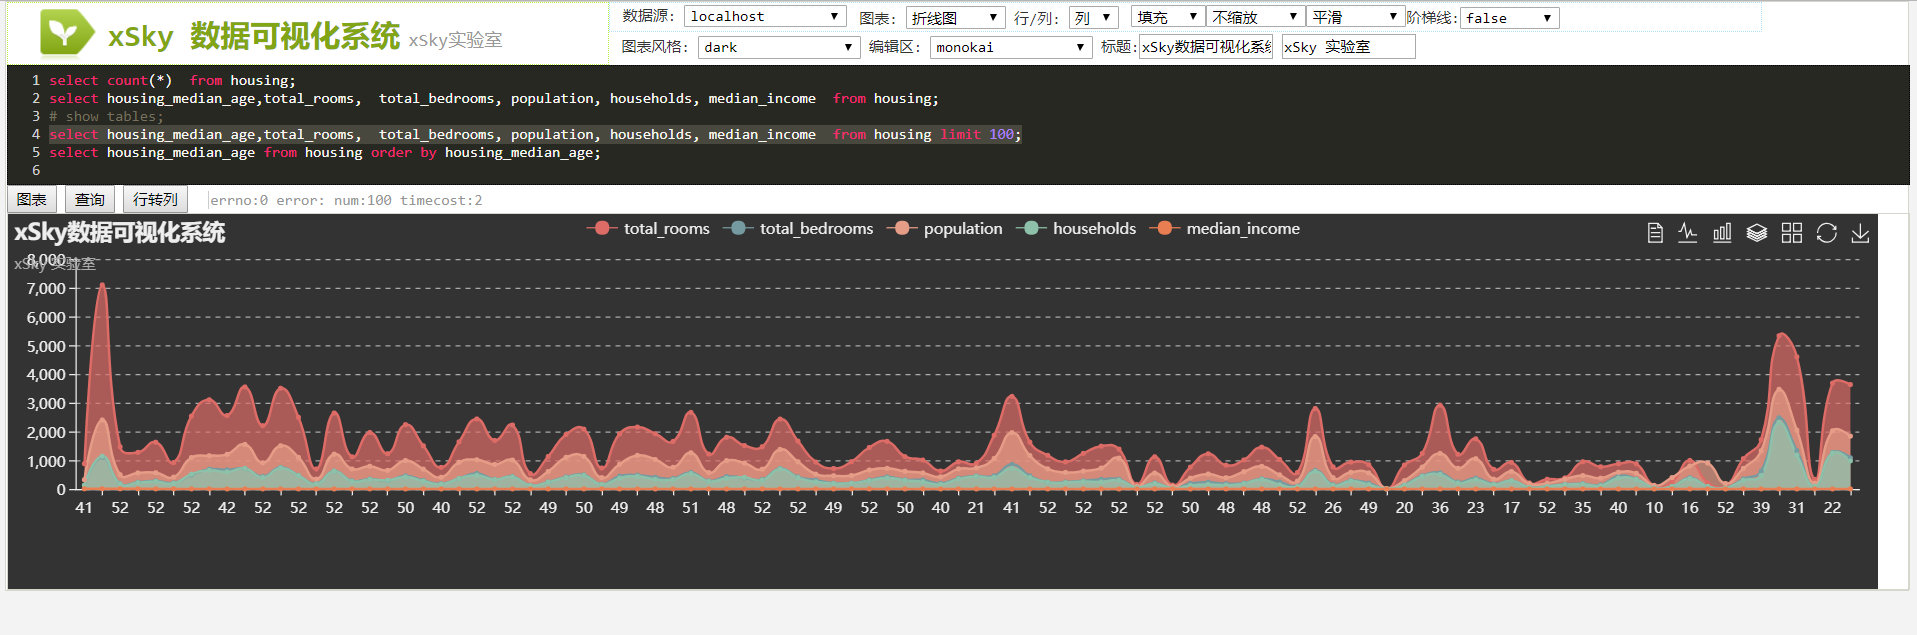Click editor gutter line number 1

[36, 81]
